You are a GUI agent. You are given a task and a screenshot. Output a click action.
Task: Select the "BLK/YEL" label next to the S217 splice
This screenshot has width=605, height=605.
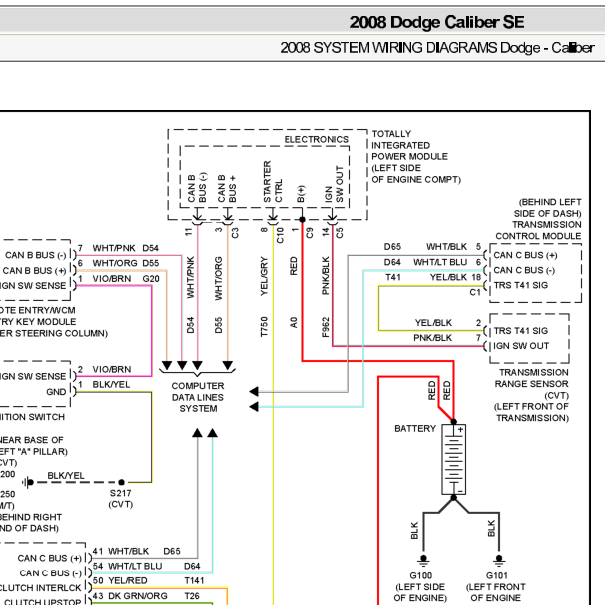(66, 475)
